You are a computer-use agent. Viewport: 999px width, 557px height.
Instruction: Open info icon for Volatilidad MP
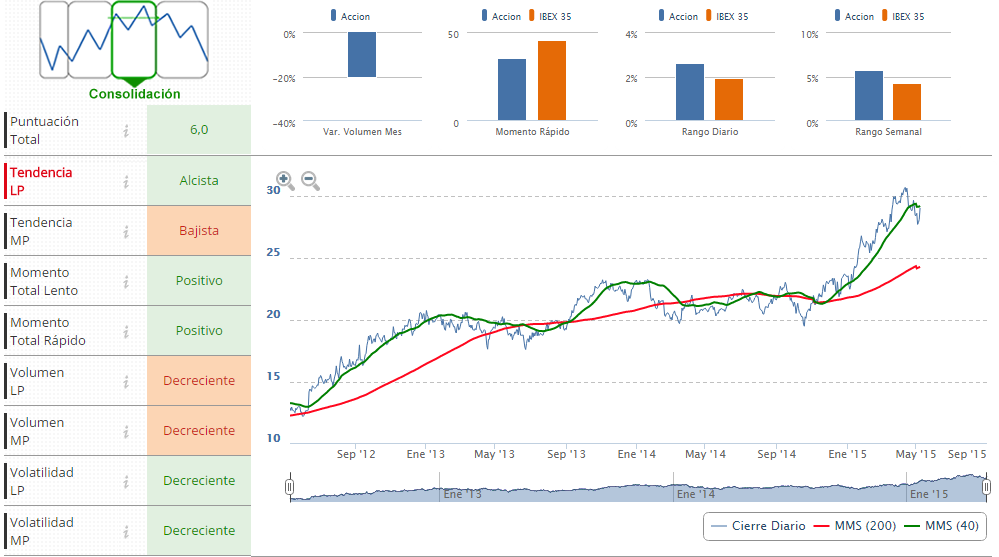coord(126,532)
